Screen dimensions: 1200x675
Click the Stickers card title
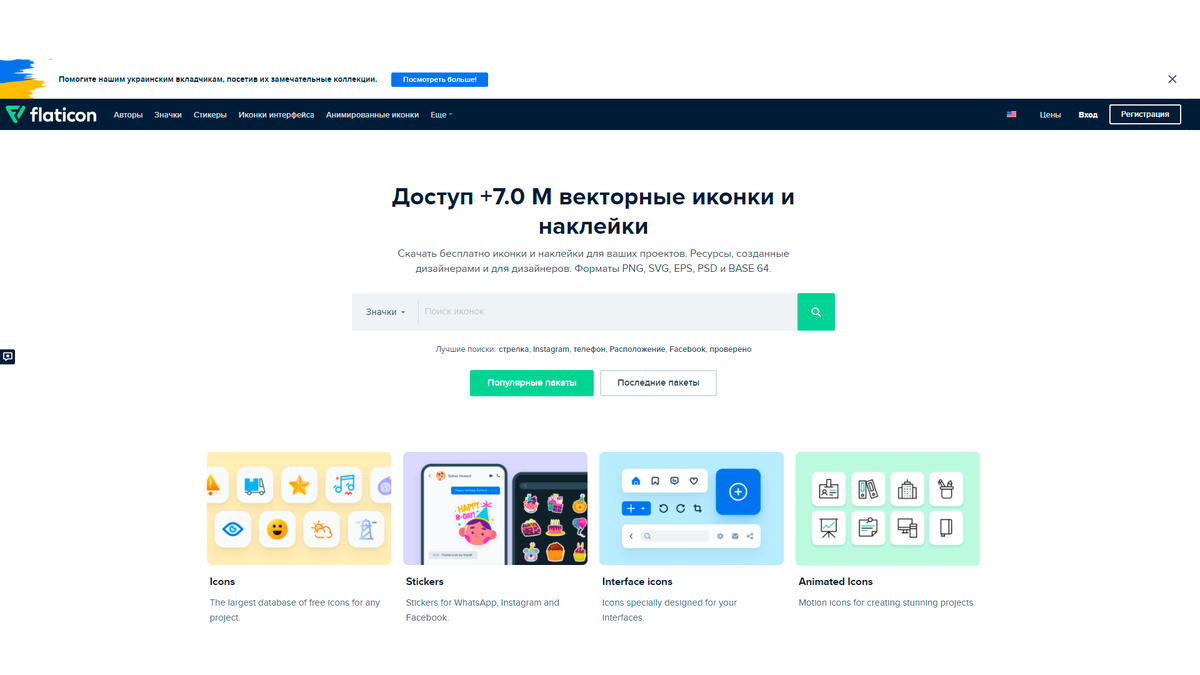425,581
